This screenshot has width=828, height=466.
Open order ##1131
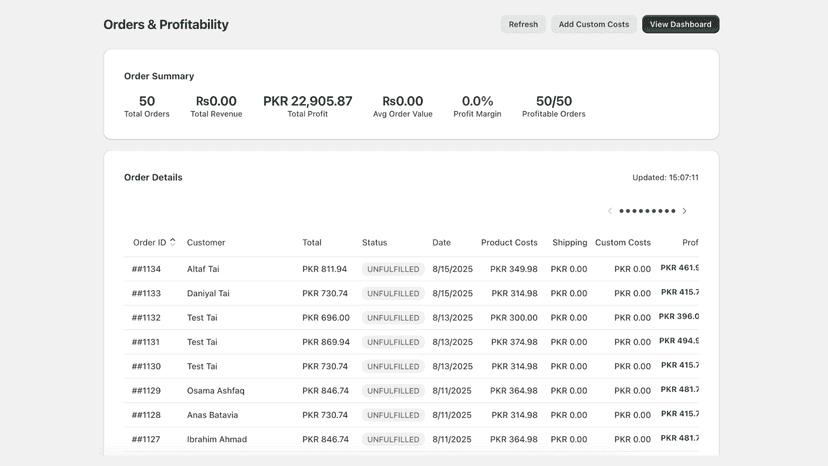[146, 342]
